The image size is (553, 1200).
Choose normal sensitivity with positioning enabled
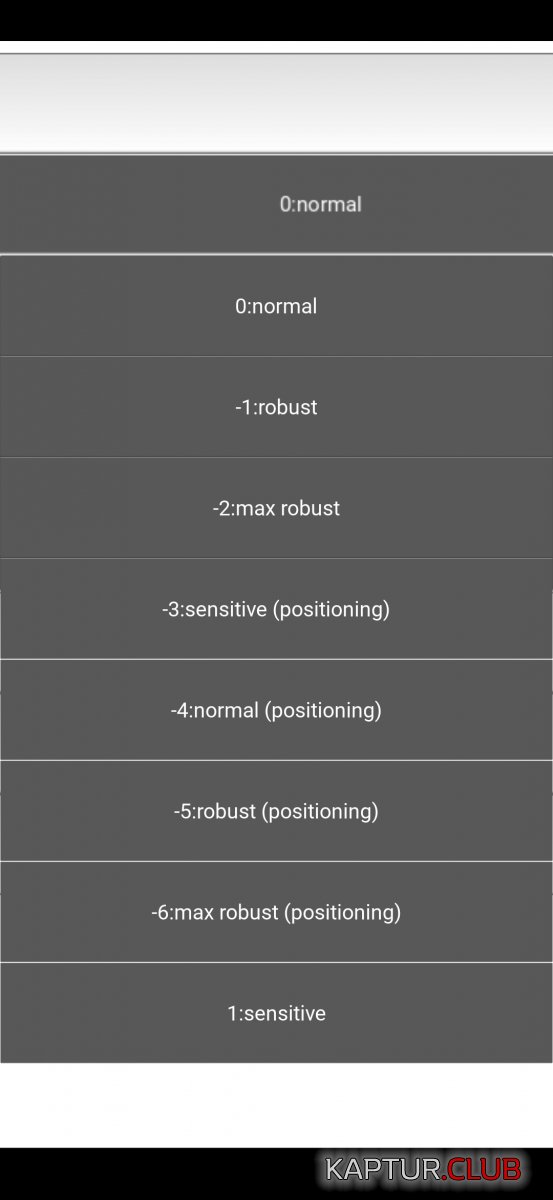pos(276,710)
